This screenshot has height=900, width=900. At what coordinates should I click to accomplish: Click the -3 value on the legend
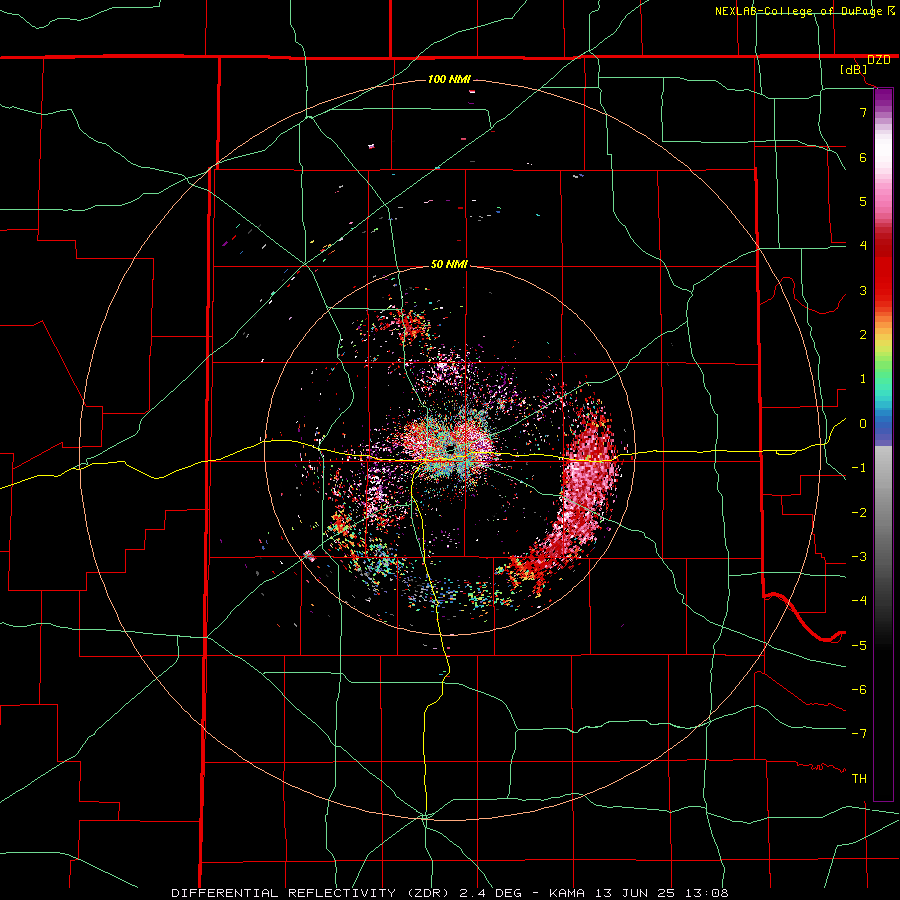(859, 557)
